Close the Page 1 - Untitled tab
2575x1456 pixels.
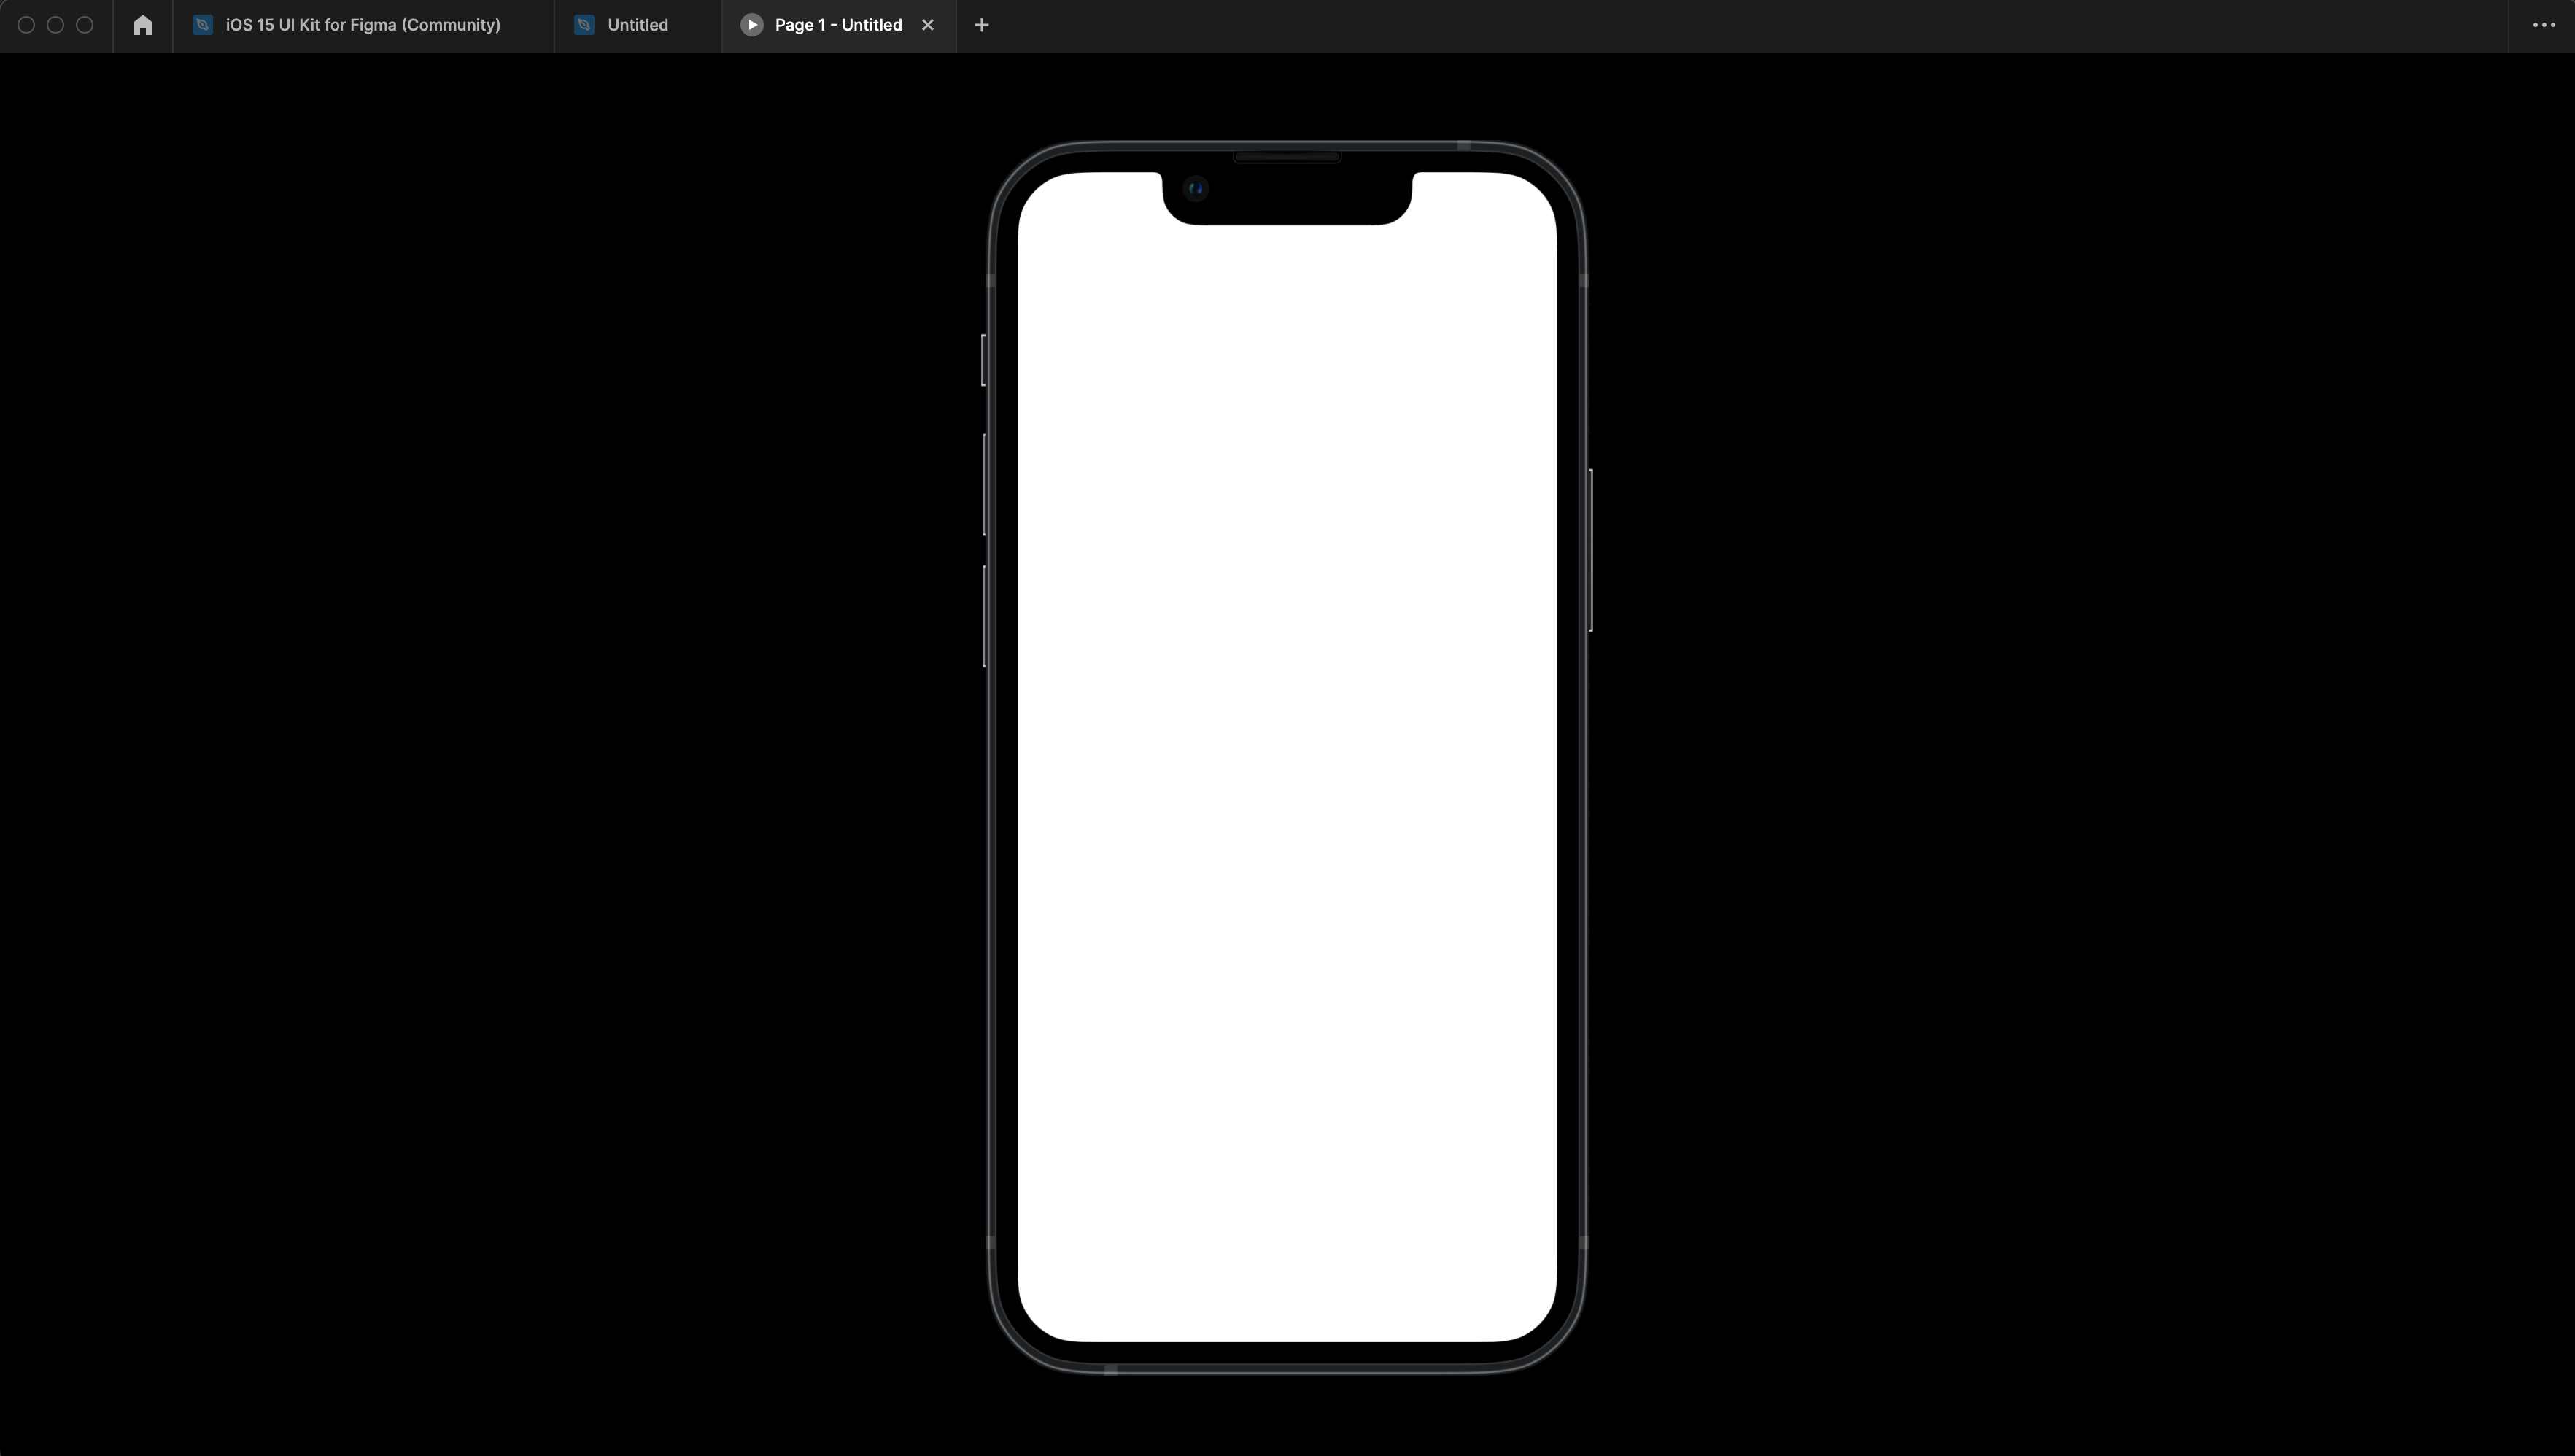tap(928, 25)
